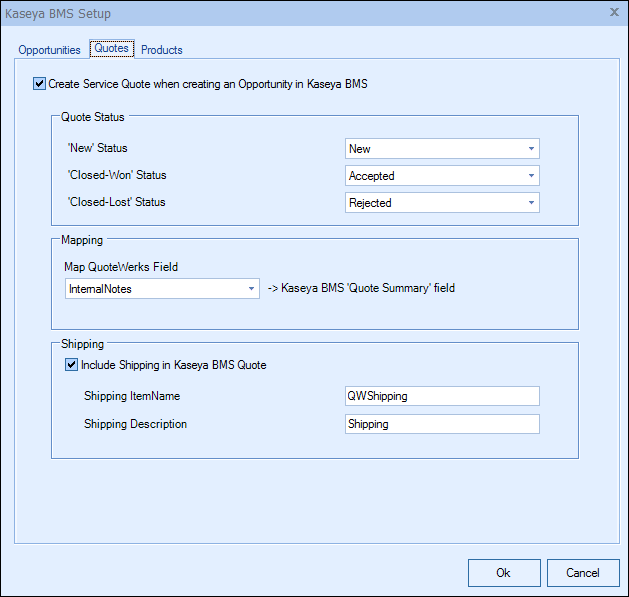This screenshot has height=597, width=629.
Task: Click the 'Mapping' group heading
Action: (83, 241)
